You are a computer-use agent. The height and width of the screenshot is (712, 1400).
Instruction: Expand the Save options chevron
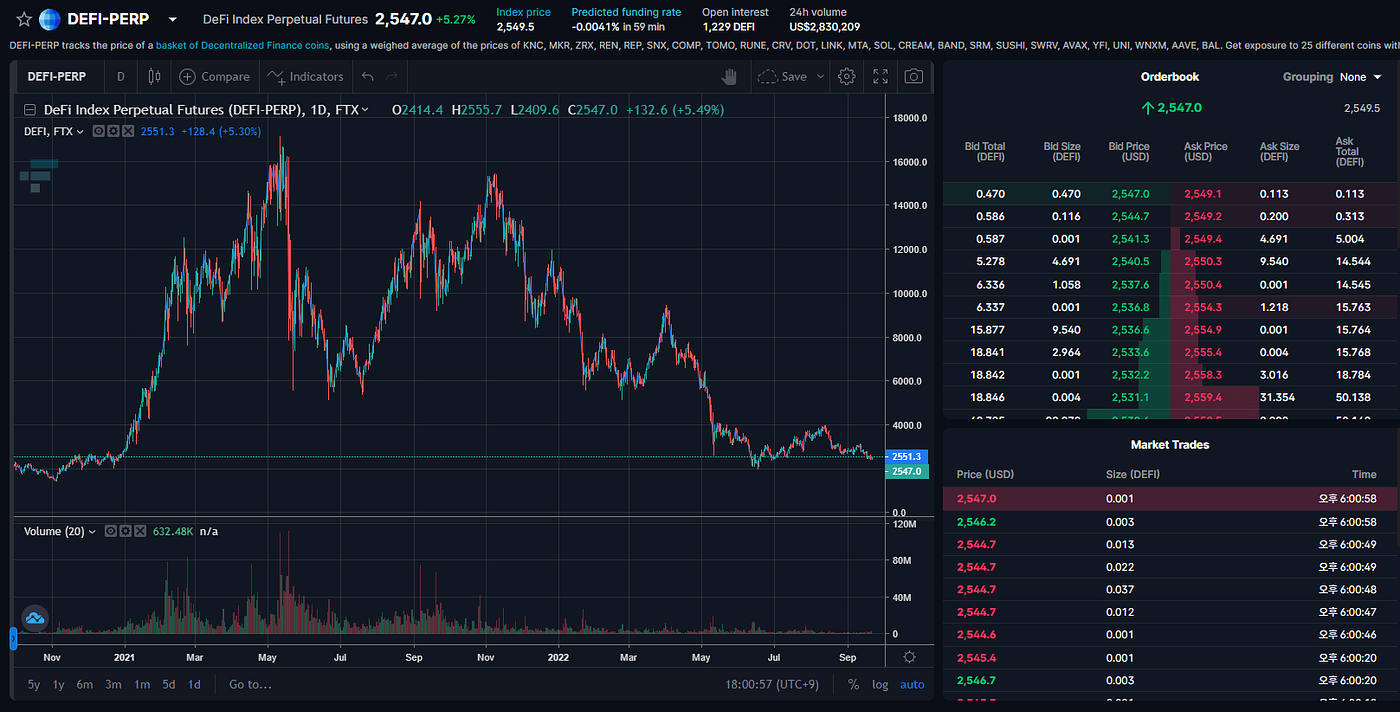tap(821, 76)
